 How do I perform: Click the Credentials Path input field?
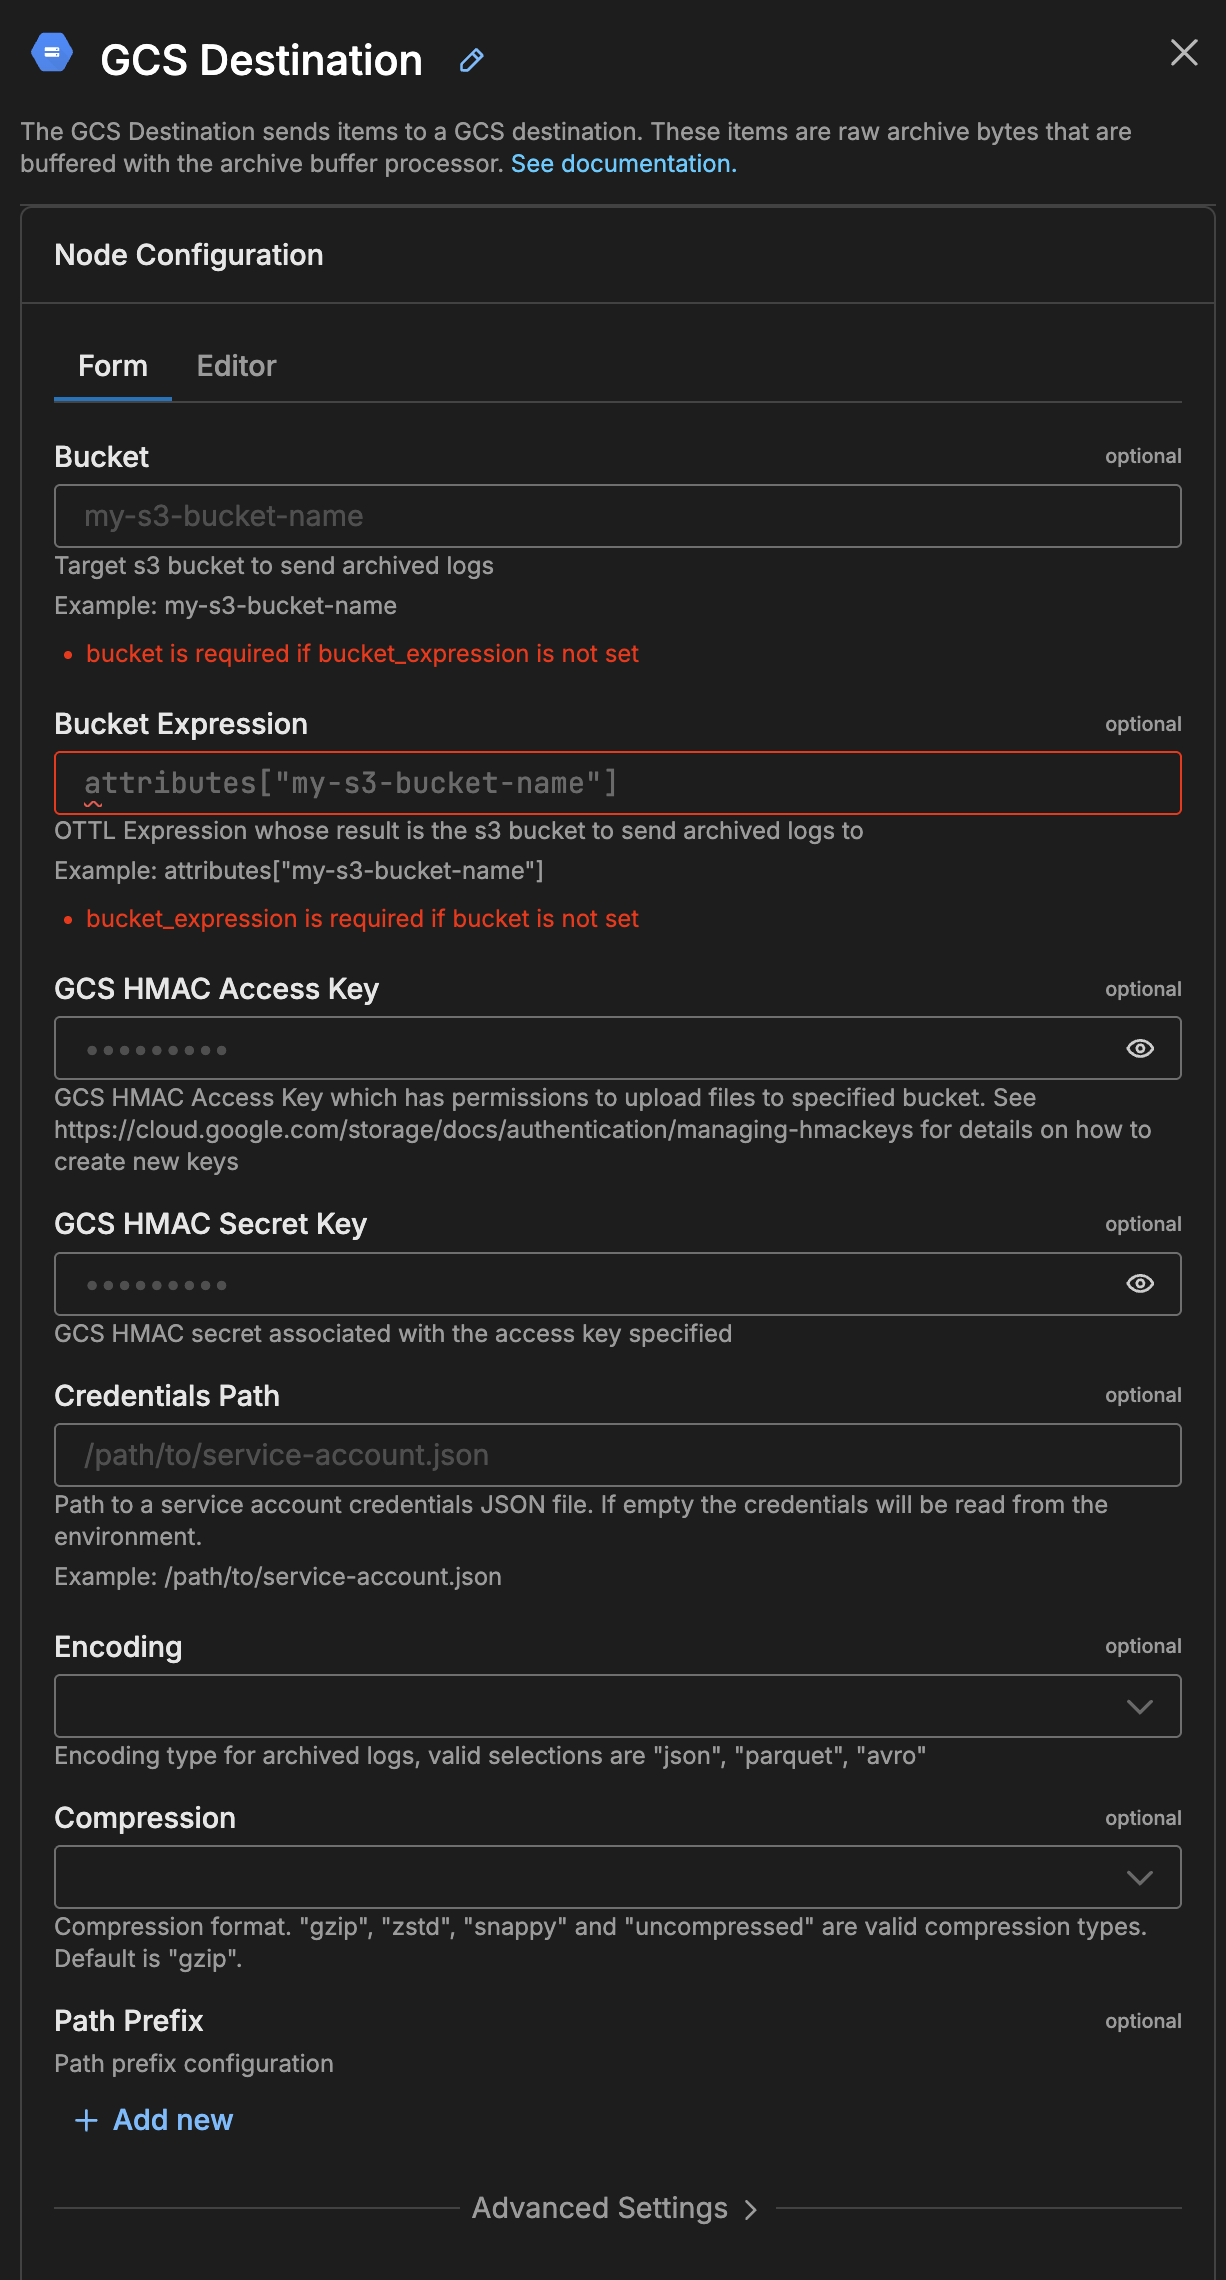[617, 1455]
